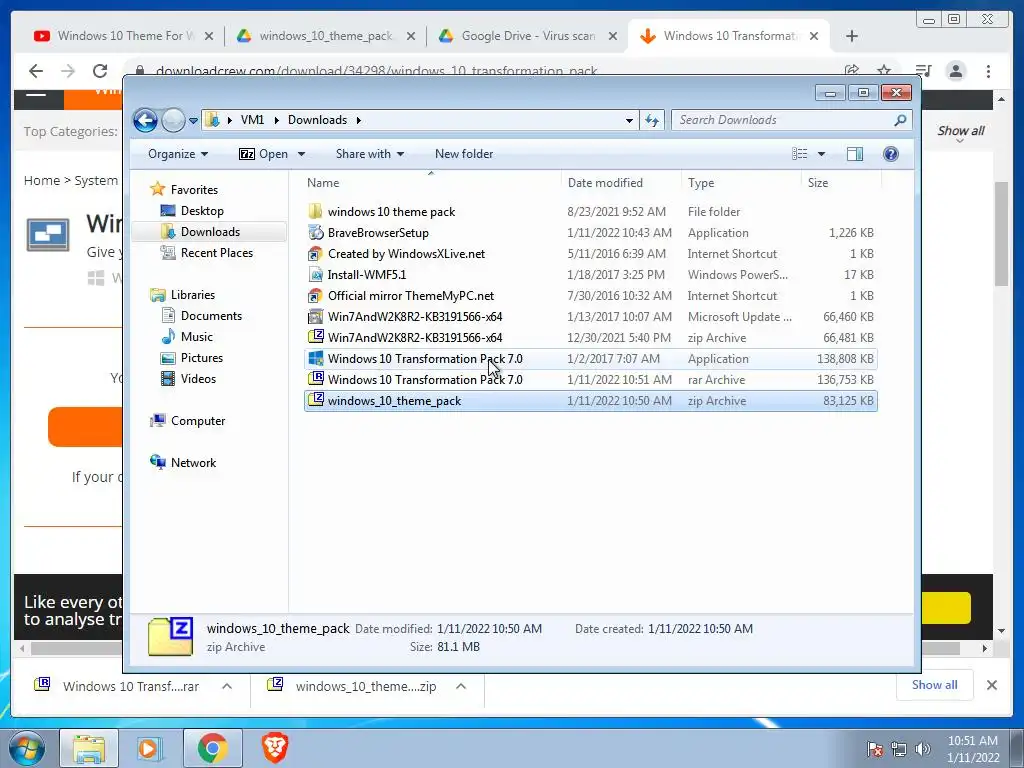Open Documents library
This screenshot has width=1024, height=768.
(x=211, y=315)
